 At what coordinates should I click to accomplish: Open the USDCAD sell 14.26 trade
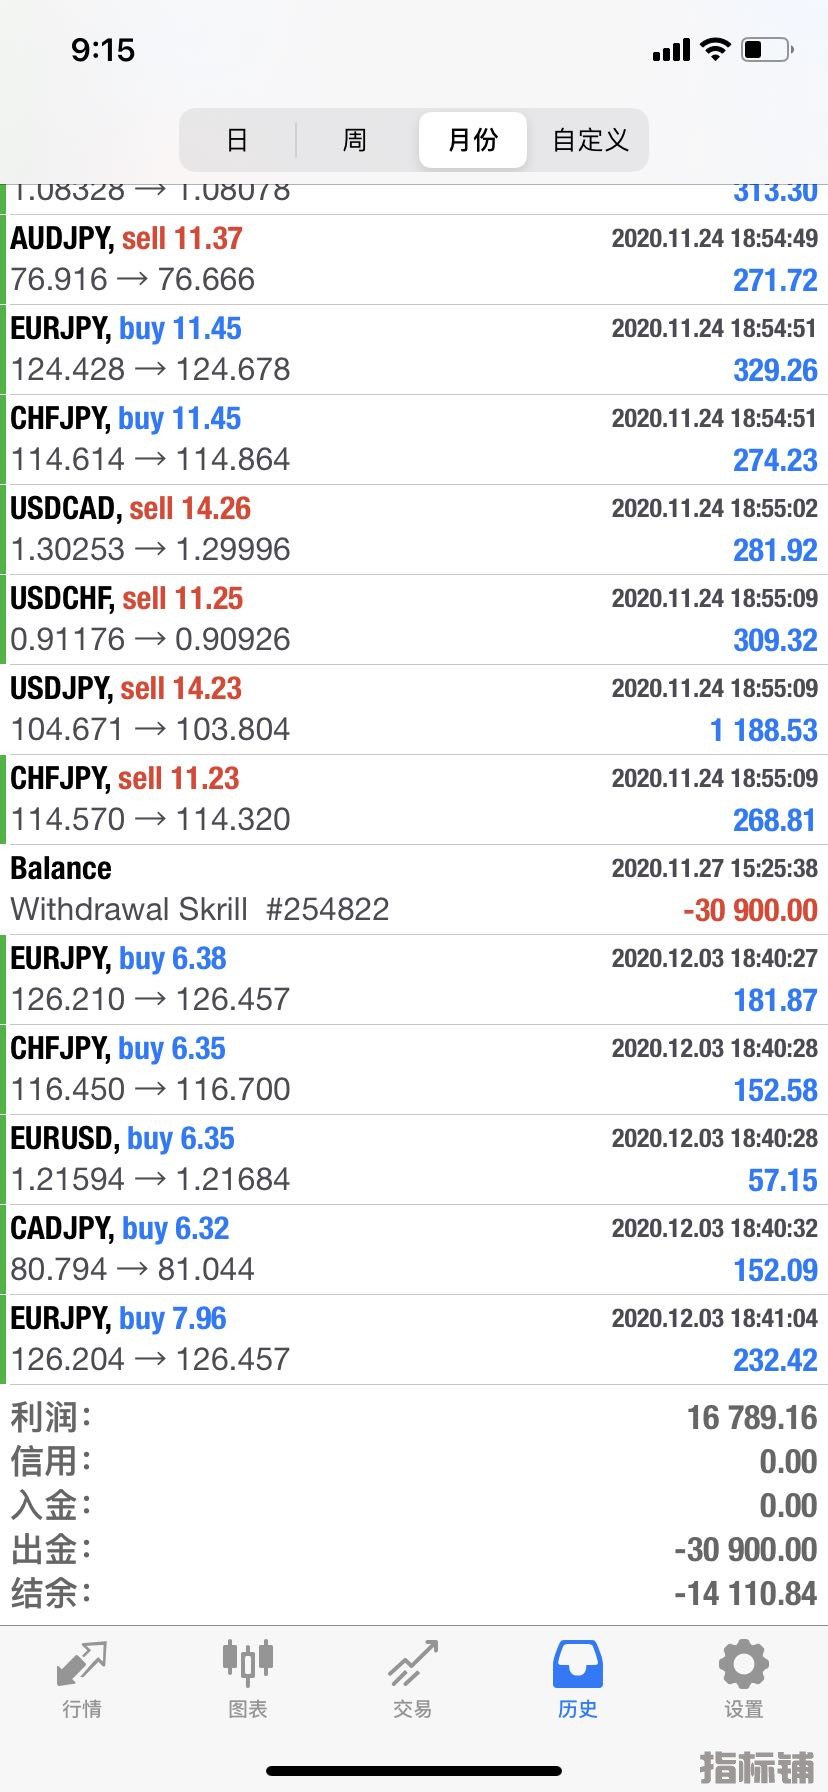pyautogui.click(x=414, y=530)
